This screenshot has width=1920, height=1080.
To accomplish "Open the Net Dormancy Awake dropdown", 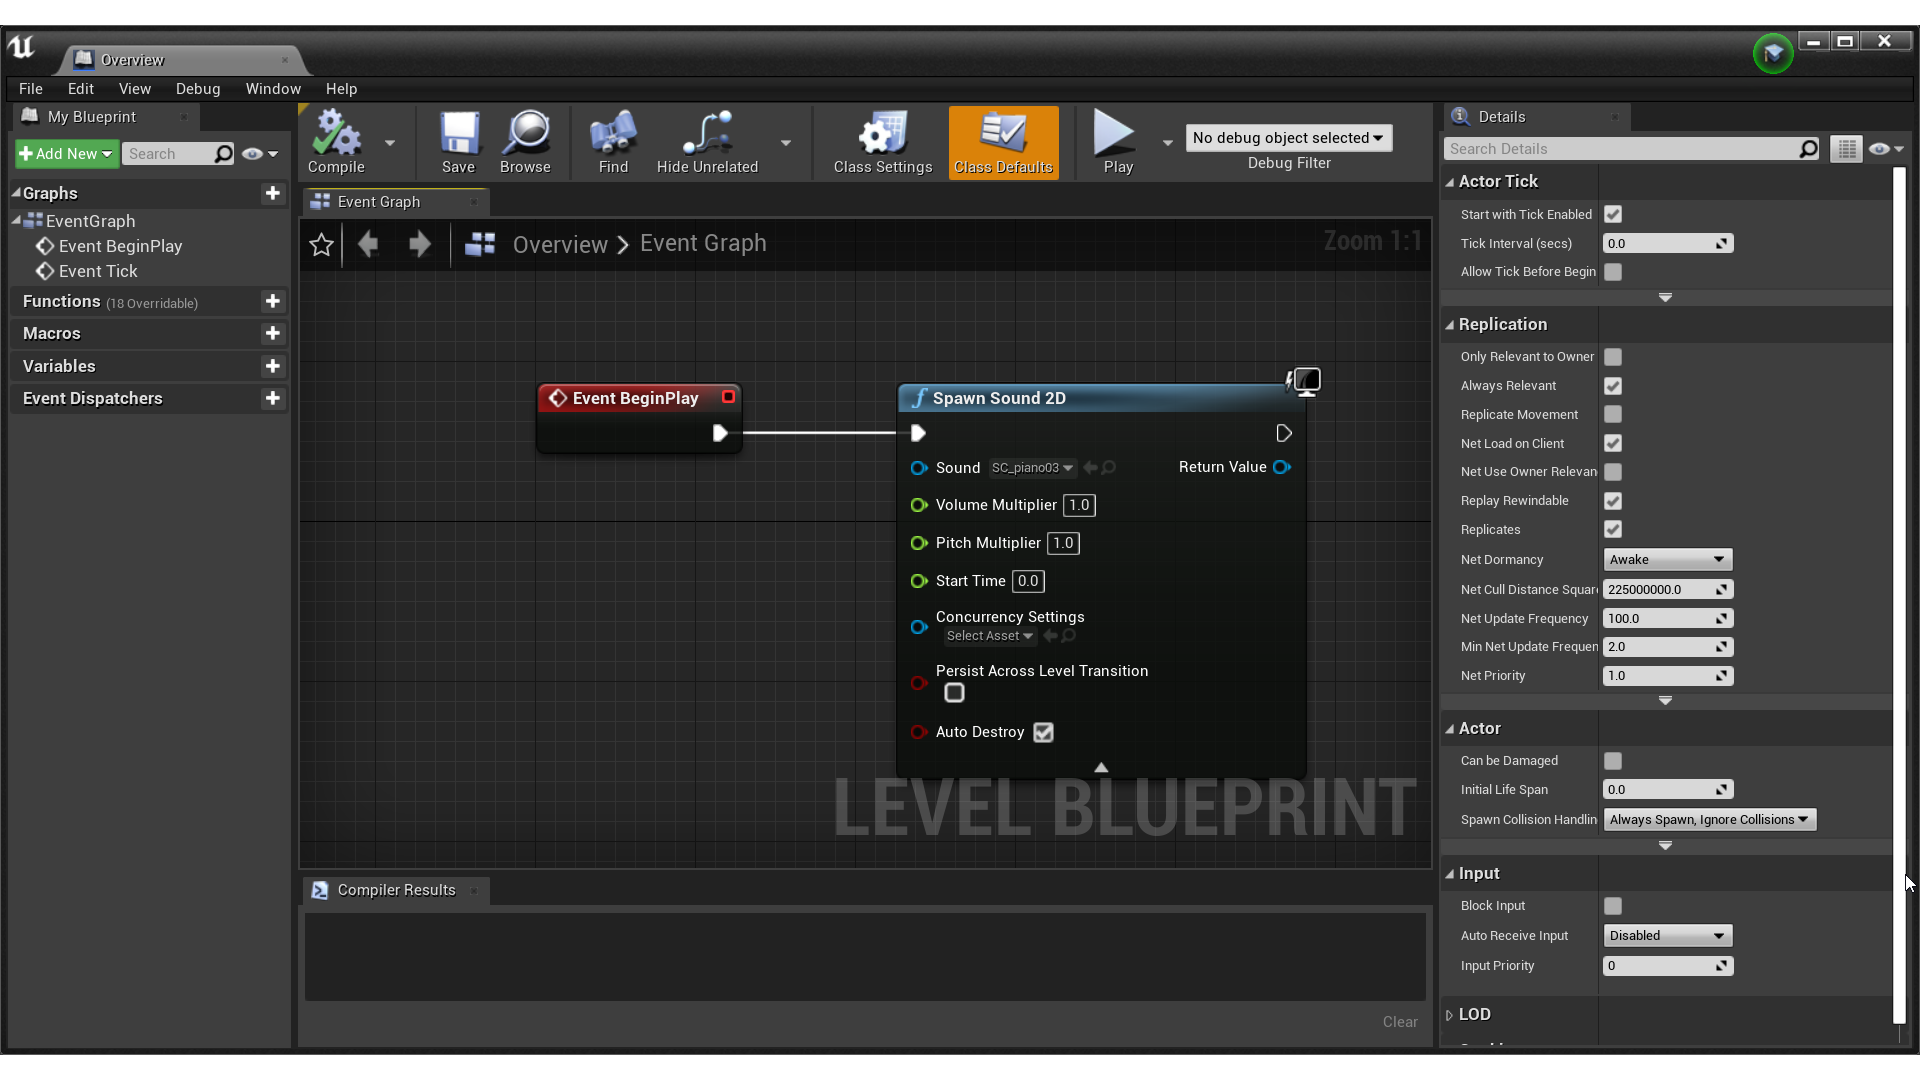I will [1667, 560].
